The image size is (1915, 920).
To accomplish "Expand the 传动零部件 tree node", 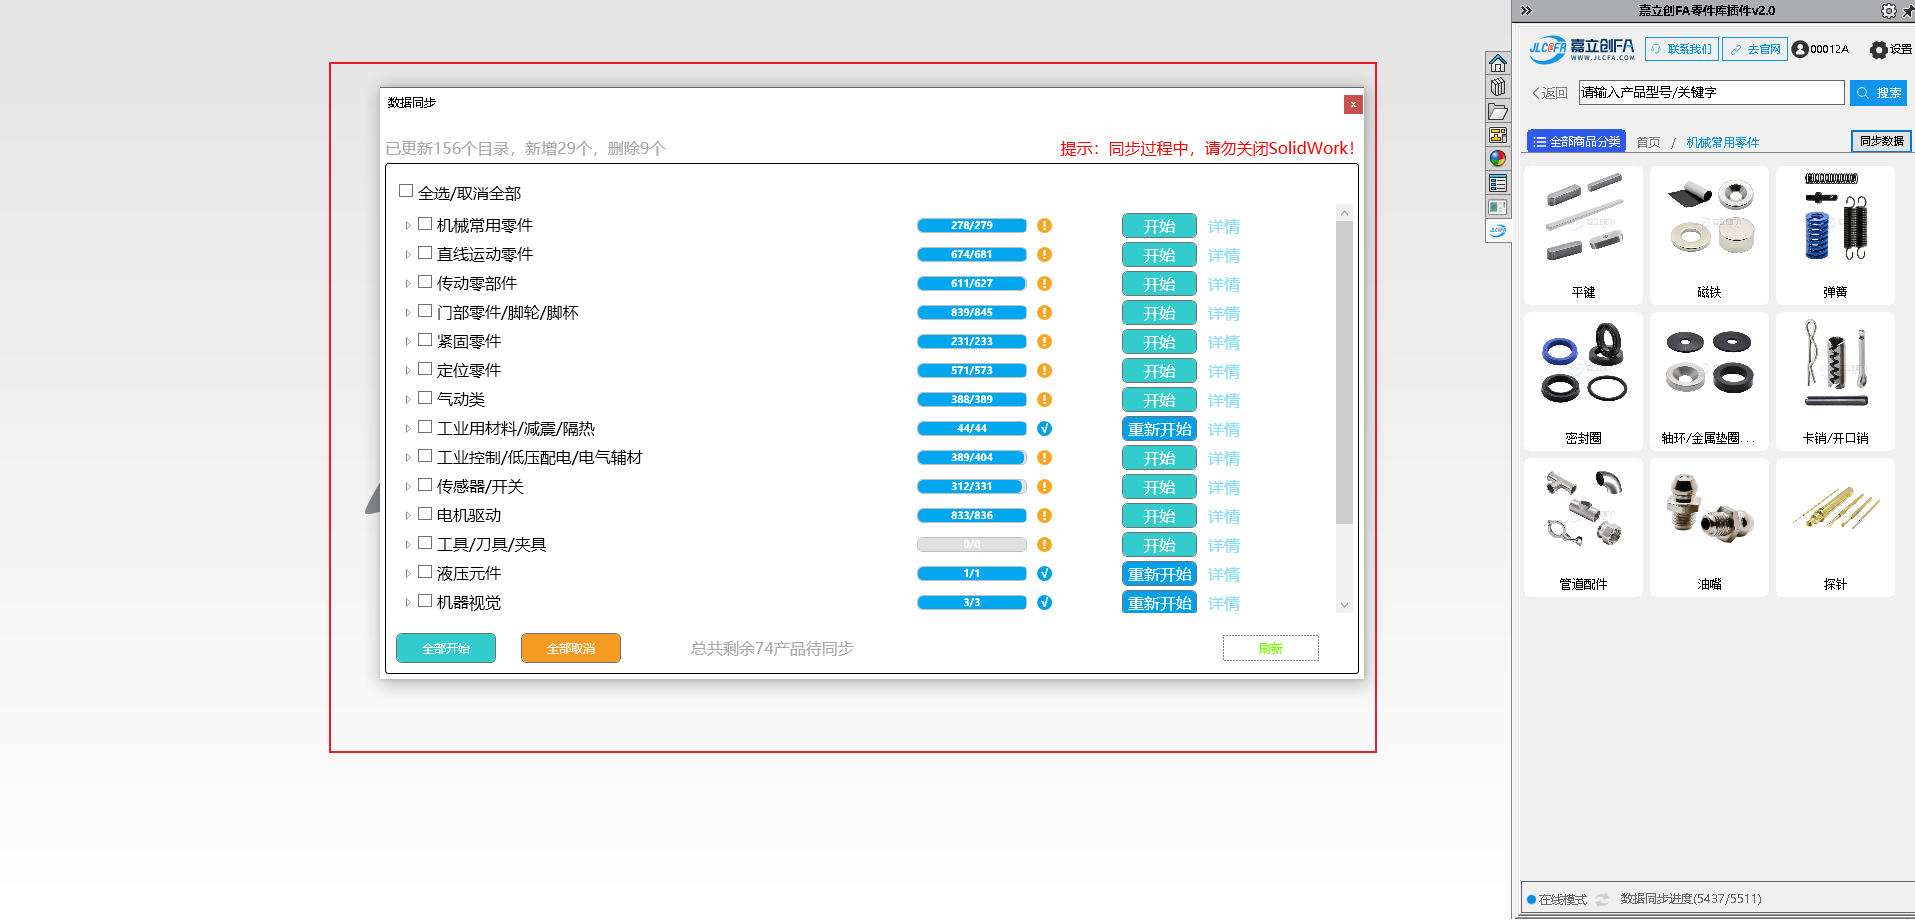I will pos(407,284).
